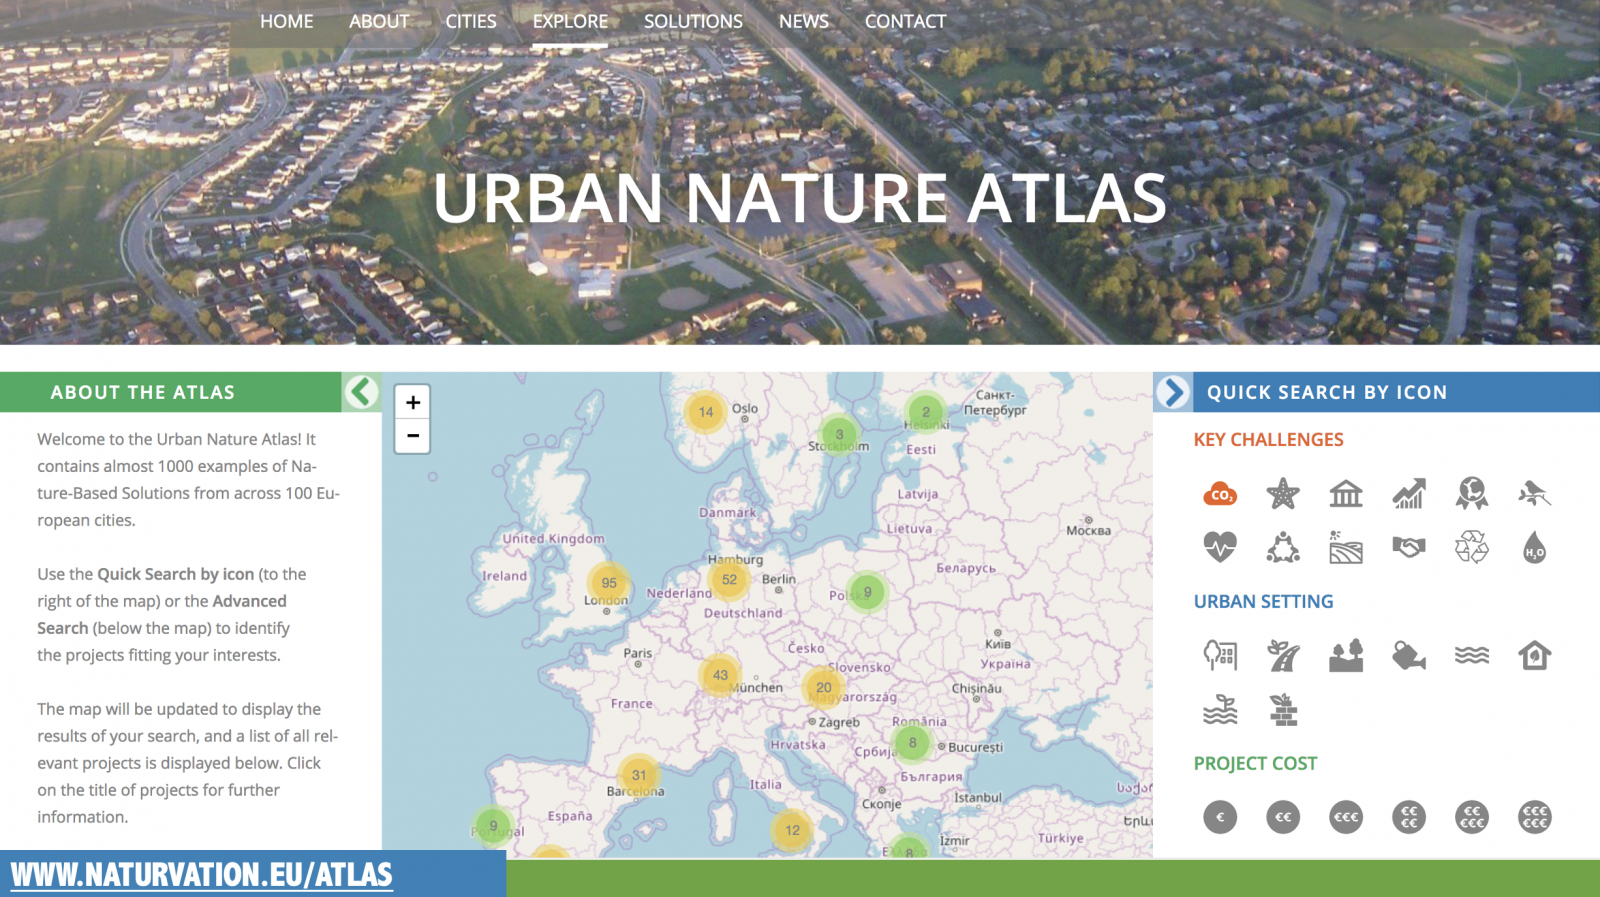Open the 12 cluster in southern Italy
Image resolution: width=1600 pixels, height=897 pixels.
[792, 830]
